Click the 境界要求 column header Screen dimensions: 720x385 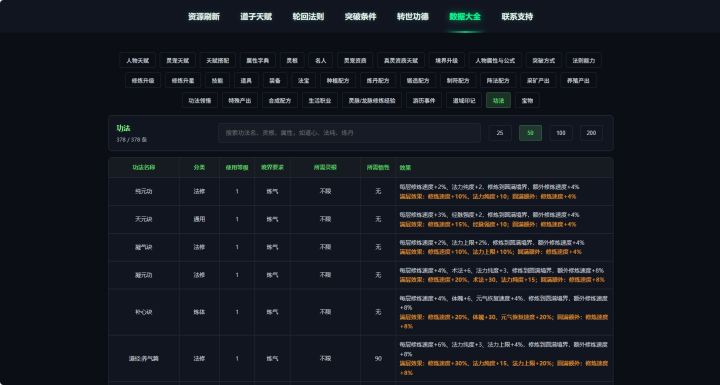click(272, 168)
